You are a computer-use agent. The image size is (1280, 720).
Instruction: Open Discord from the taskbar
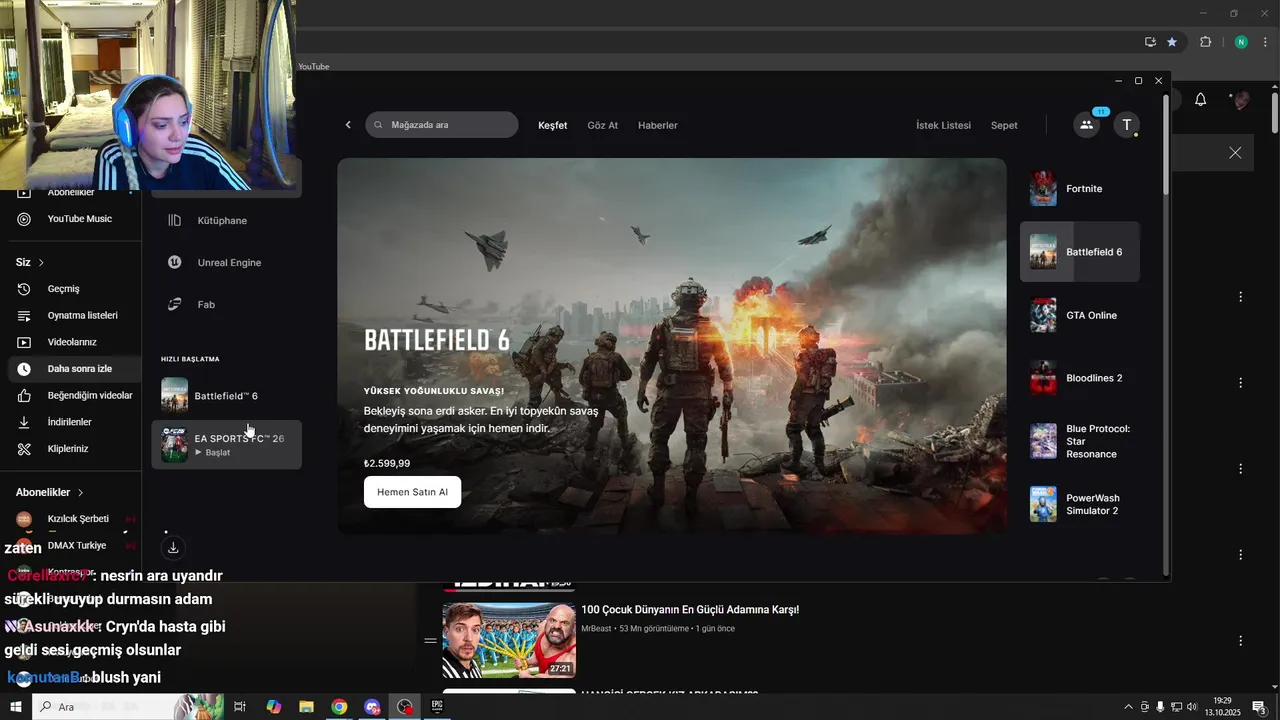[x=372, y=707]
